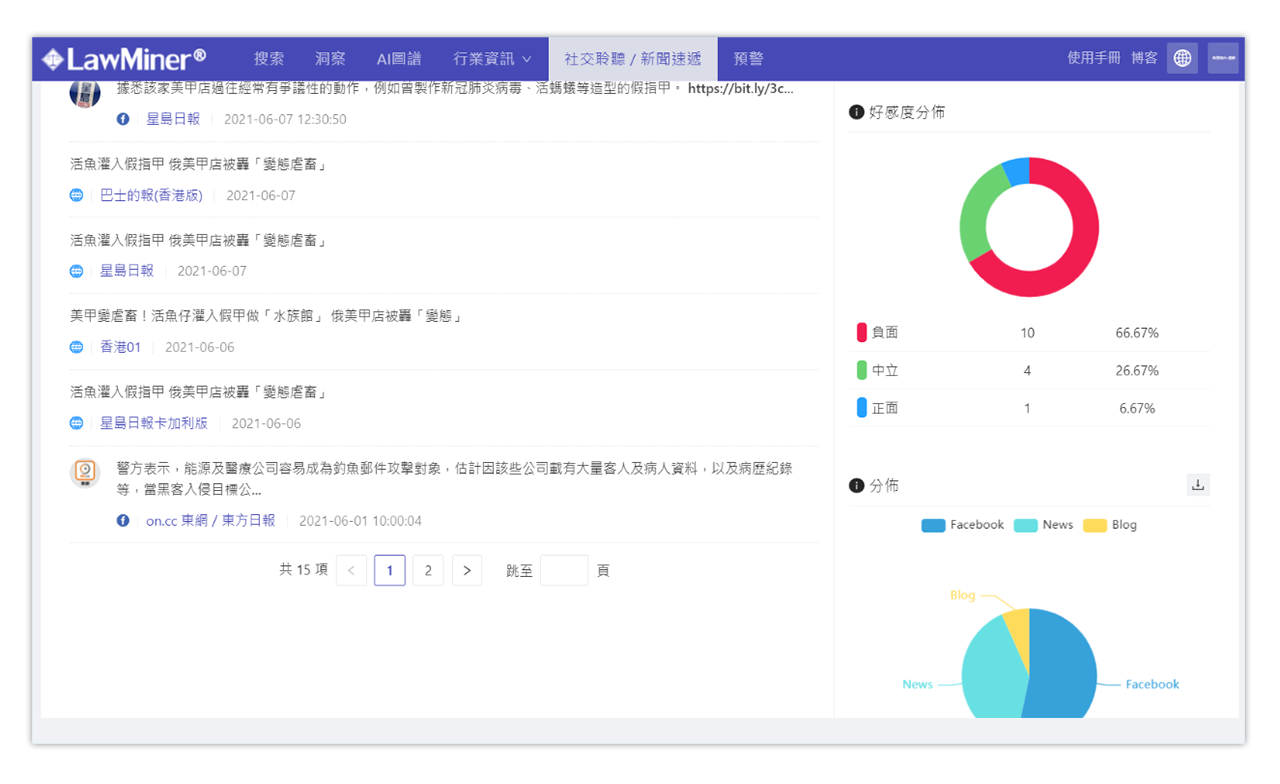Go to page 2
The image size is (1280, 784).
pos(428,570)
